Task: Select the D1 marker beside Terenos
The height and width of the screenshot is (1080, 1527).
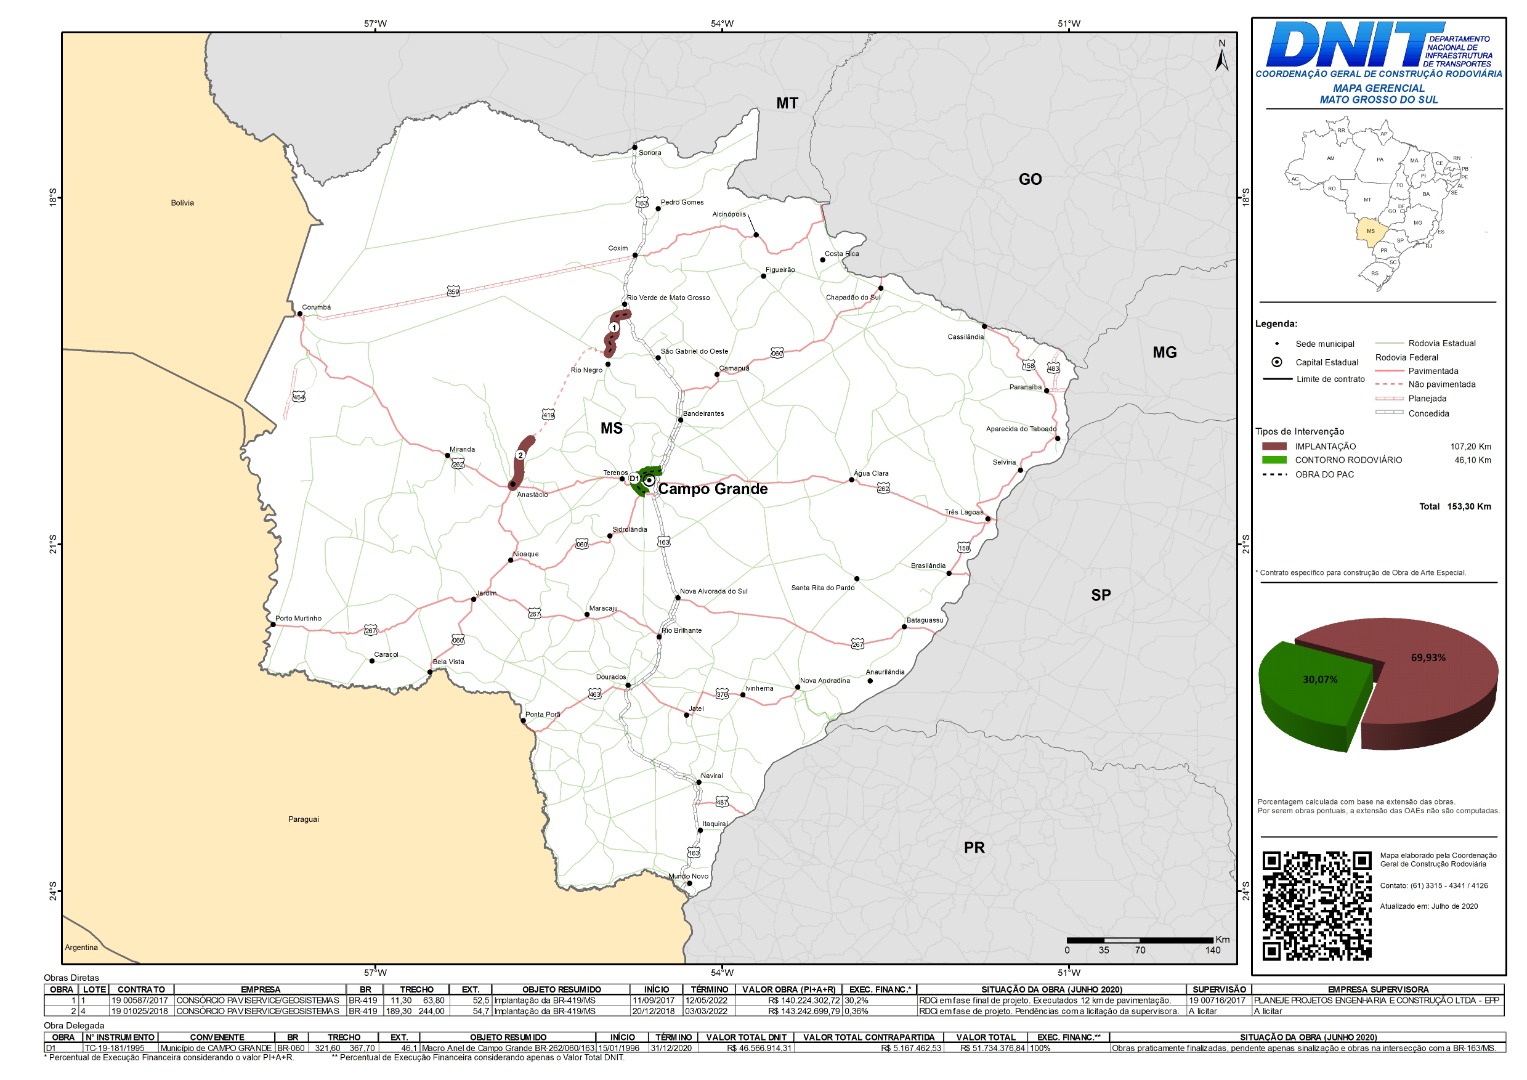Action: 633,479
